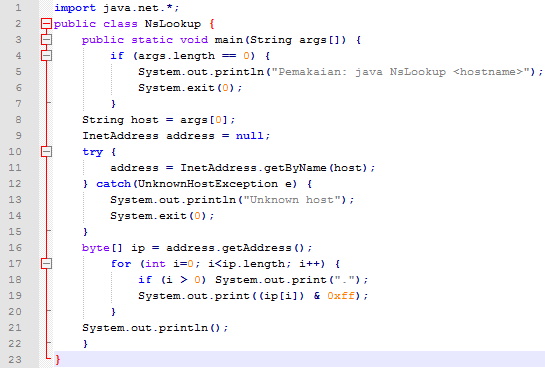Screen dimensions: 545x368
Task: Collapse the main method fold on line 3
Action: pyautogui.click(x=46, y=40)
